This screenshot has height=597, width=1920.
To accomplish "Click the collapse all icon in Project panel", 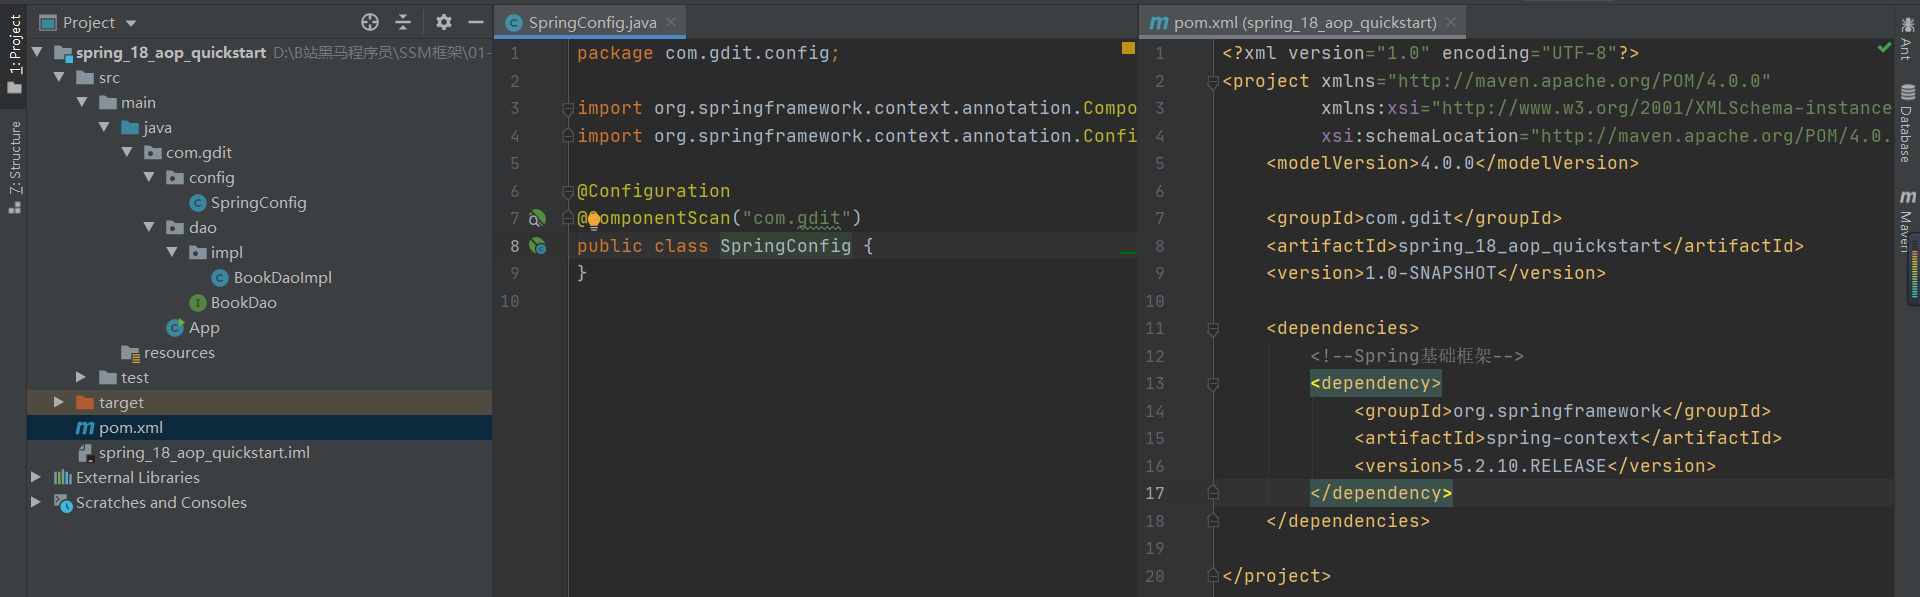I will tap(403, 22).
